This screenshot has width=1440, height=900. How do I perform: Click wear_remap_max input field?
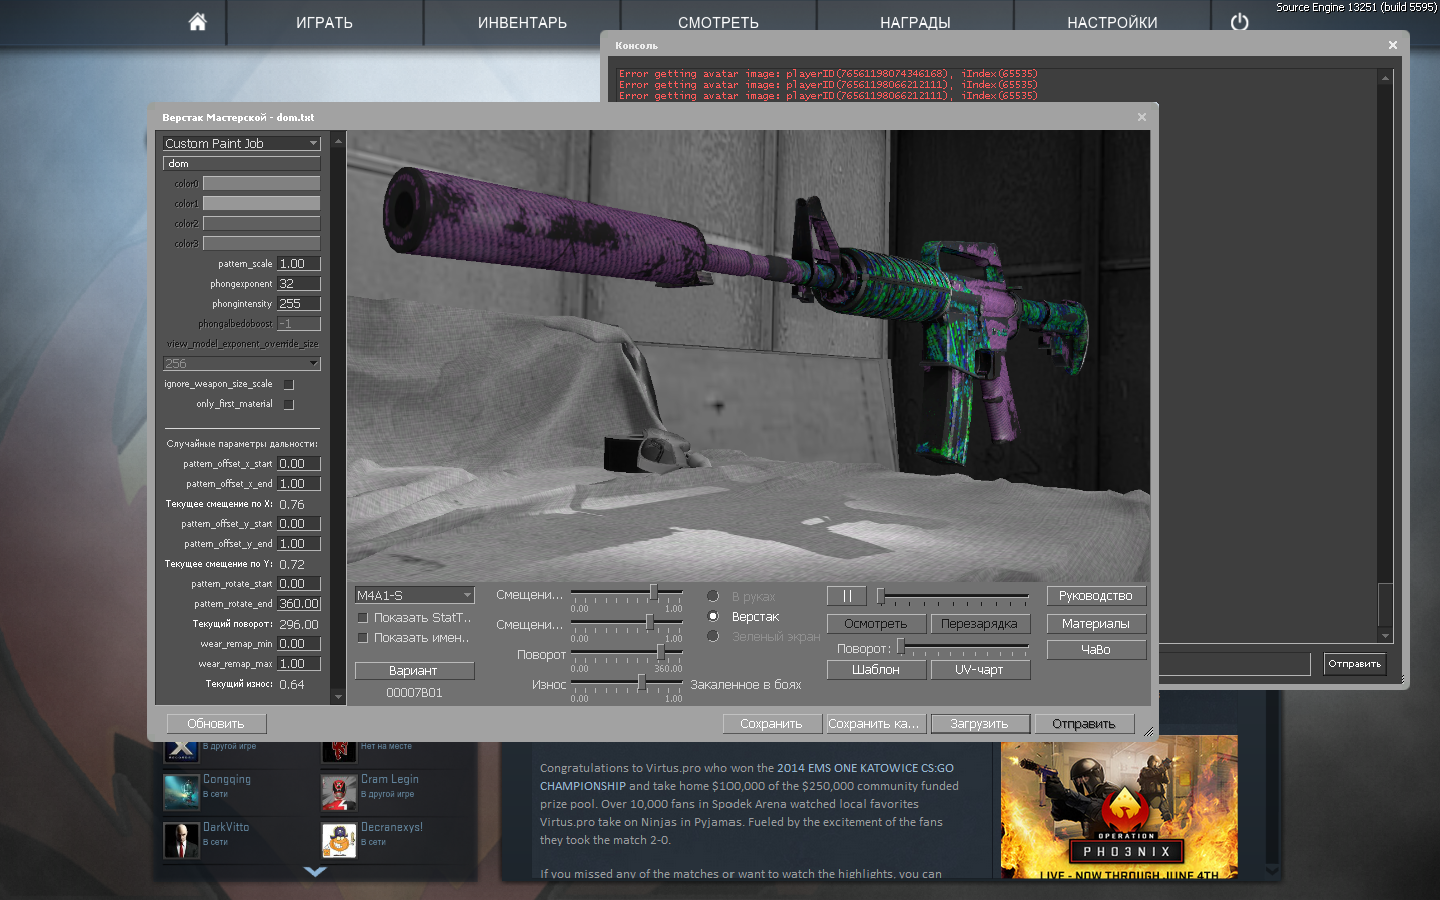click(299, 663)
